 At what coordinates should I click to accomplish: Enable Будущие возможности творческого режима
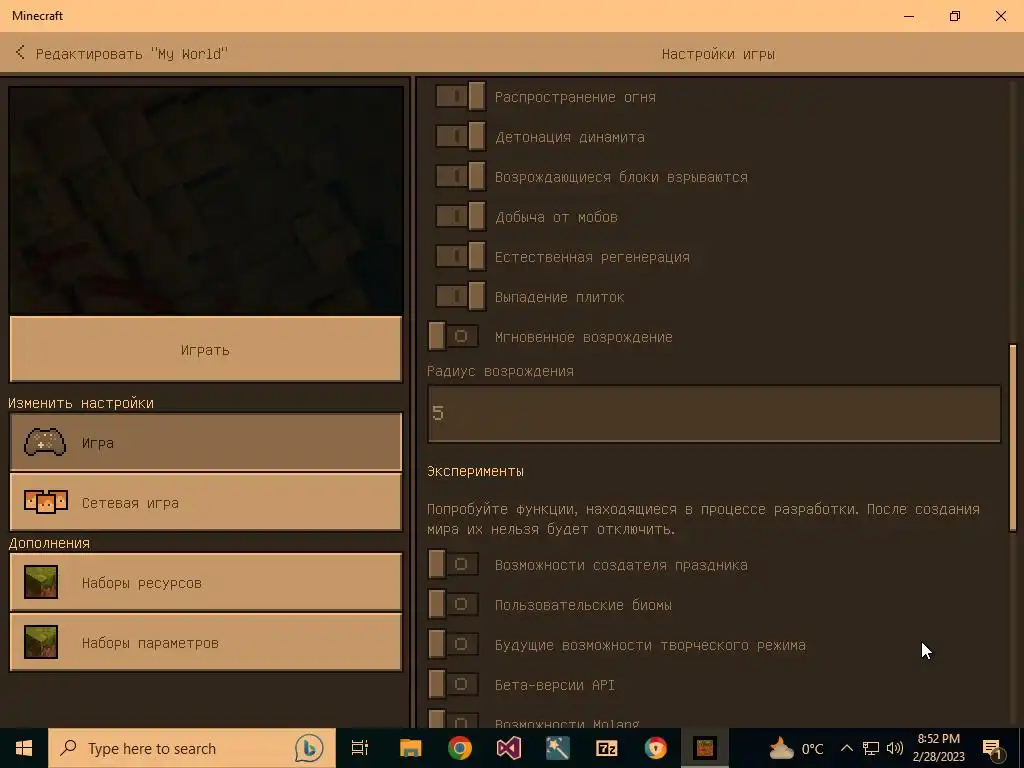(x=453, y=644)
